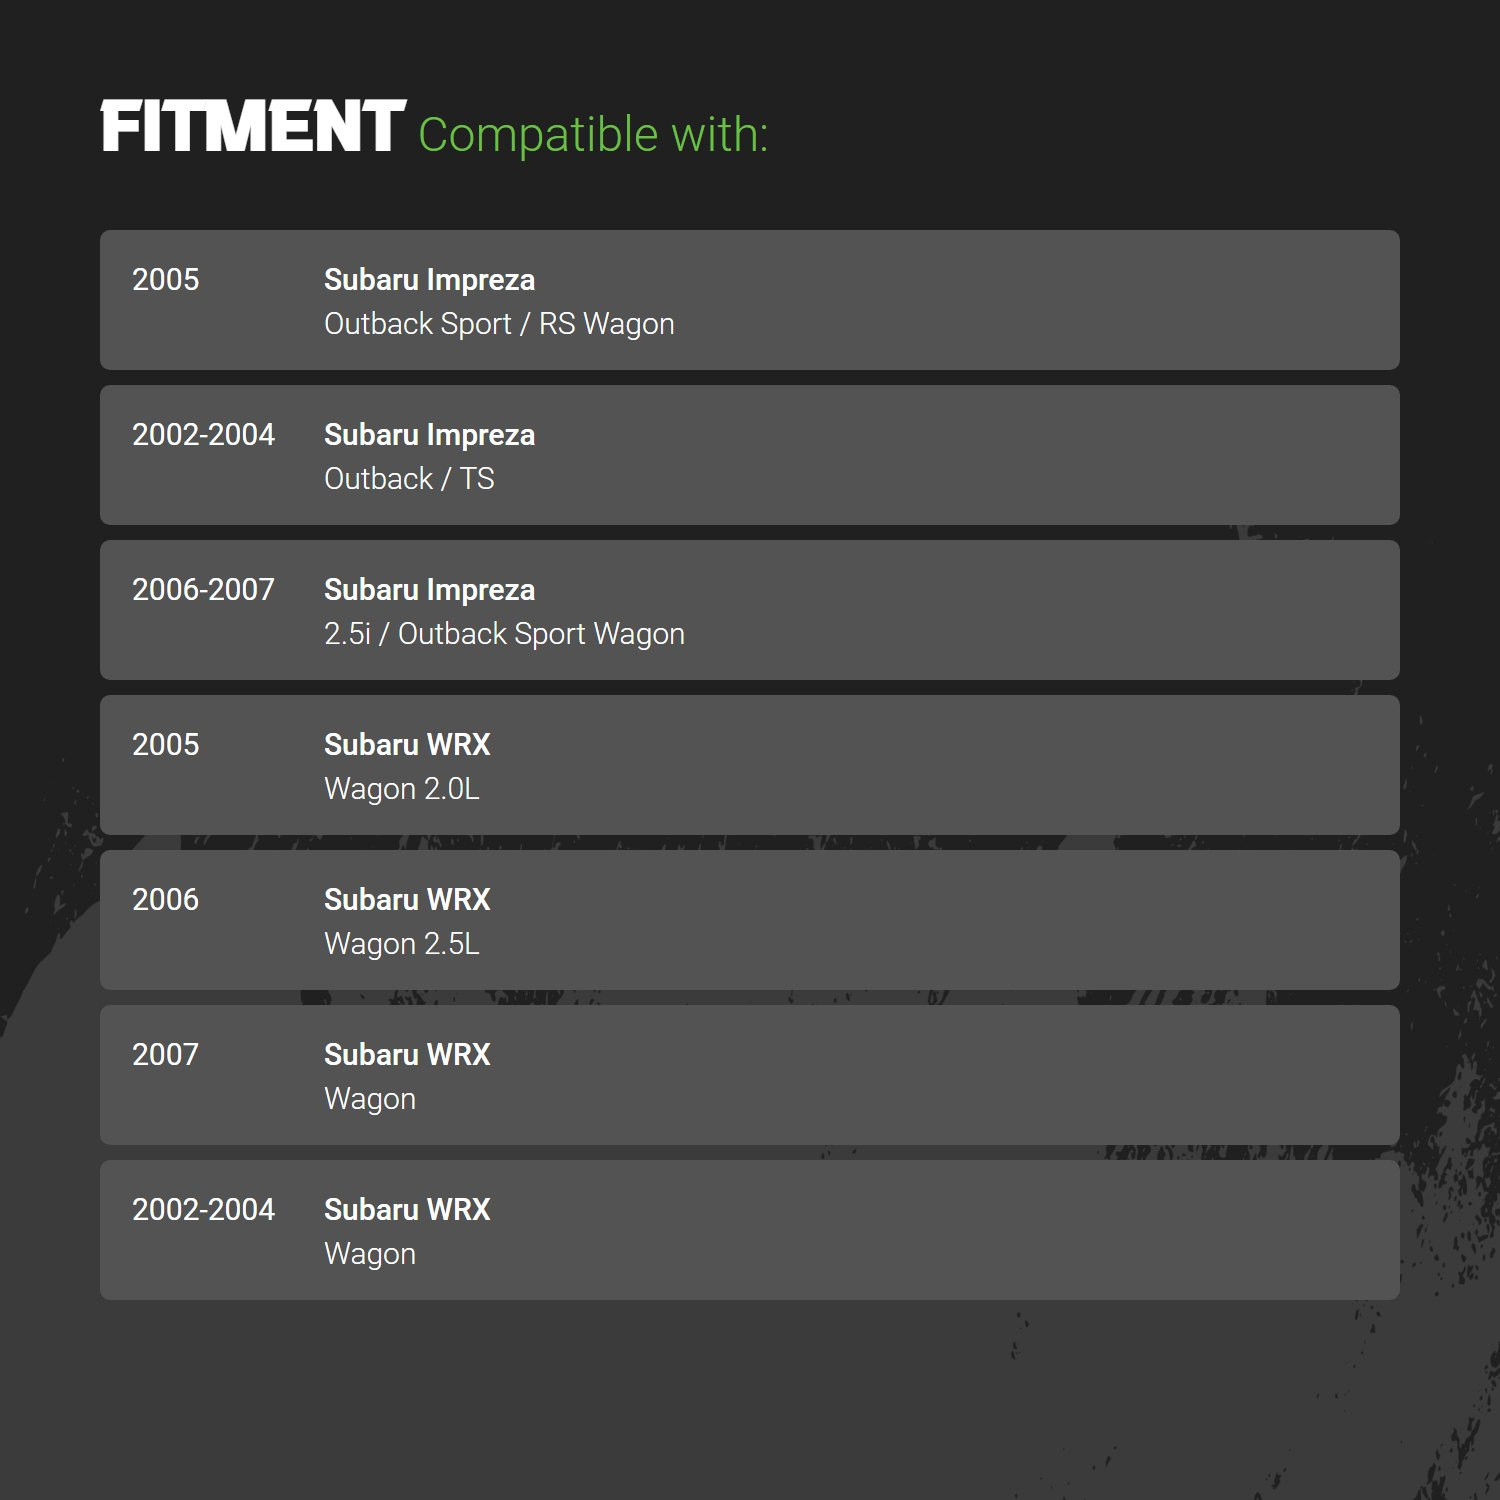
Task: Click '2.5i / Outback Sport Wagon' text
Action: 504,634
